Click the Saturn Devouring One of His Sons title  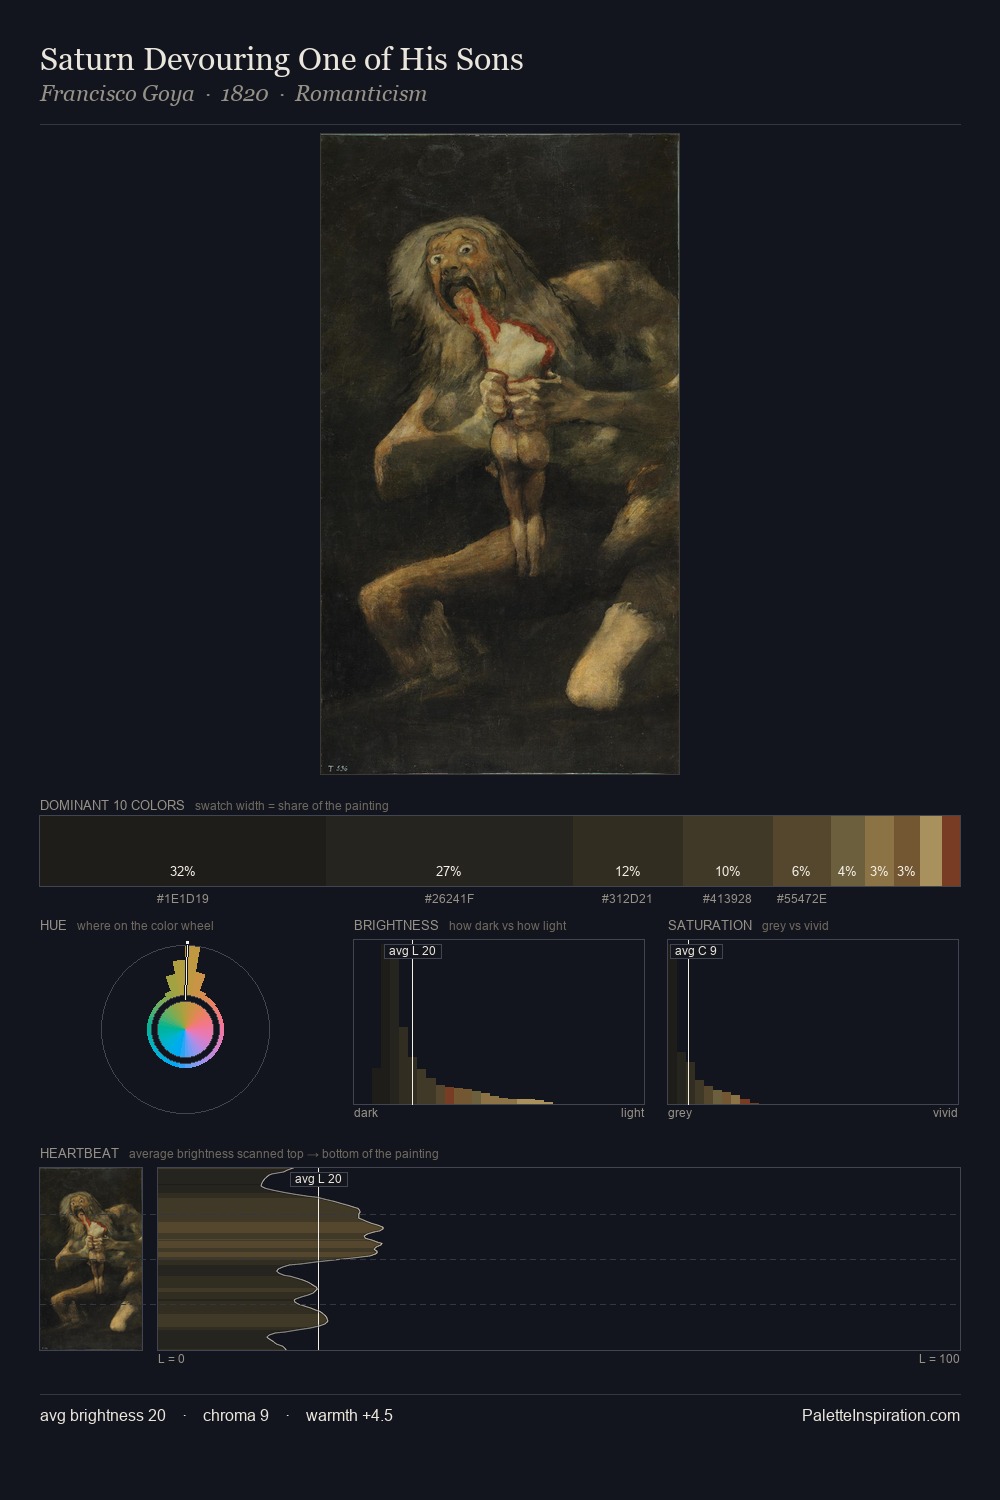(x=281, y=59)
